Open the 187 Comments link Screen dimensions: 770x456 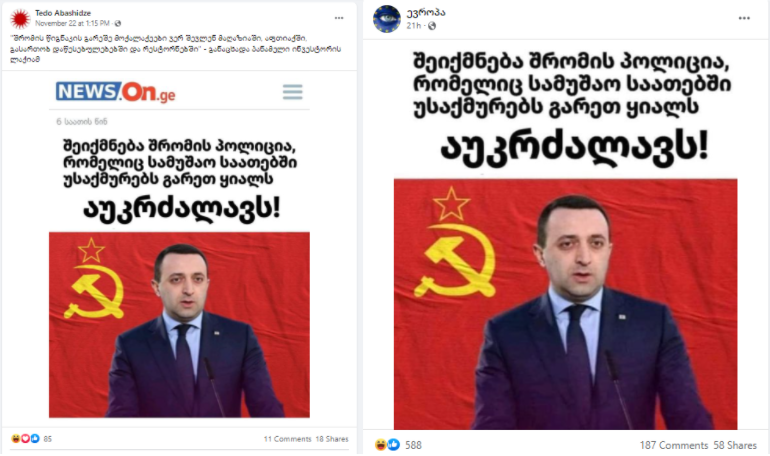(x=673, y=445)
